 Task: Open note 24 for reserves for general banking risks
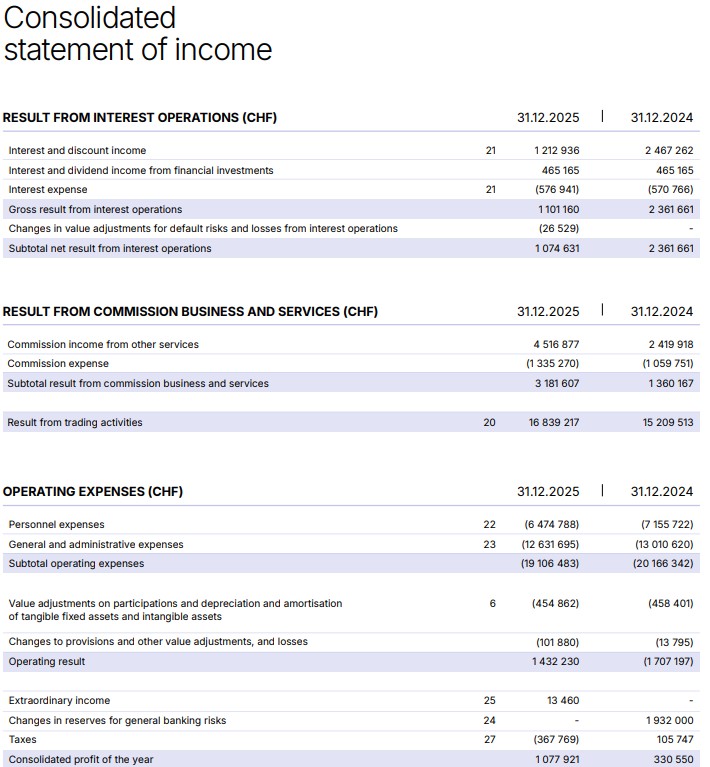(x=489, y=720)
